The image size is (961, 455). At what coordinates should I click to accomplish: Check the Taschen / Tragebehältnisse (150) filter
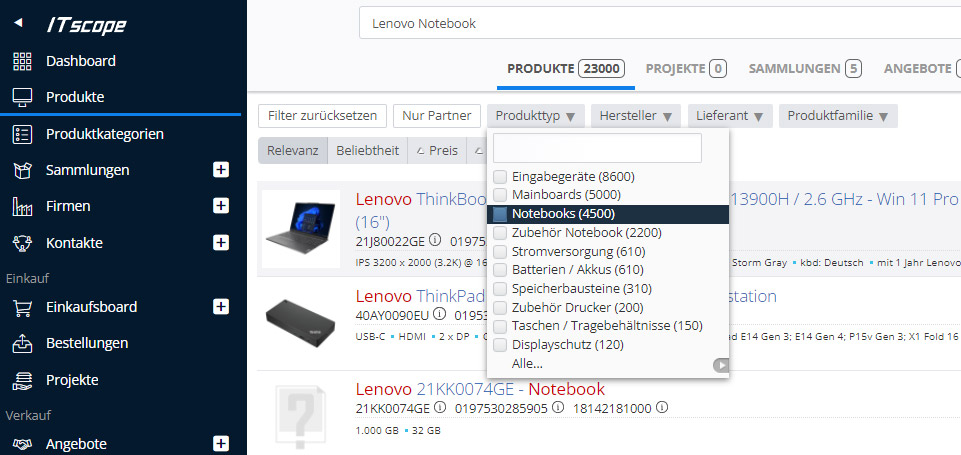[500, 326]
